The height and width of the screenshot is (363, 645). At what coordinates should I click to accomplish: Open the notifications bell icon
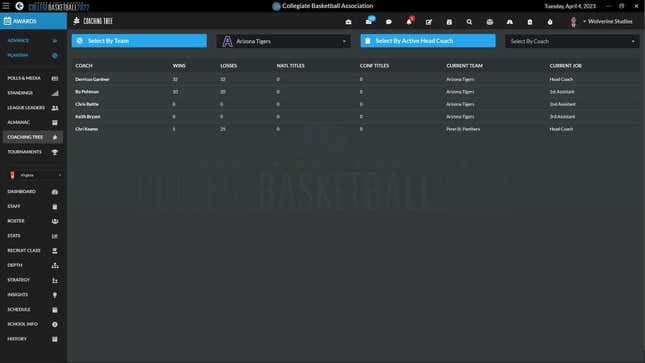[409, 21]
